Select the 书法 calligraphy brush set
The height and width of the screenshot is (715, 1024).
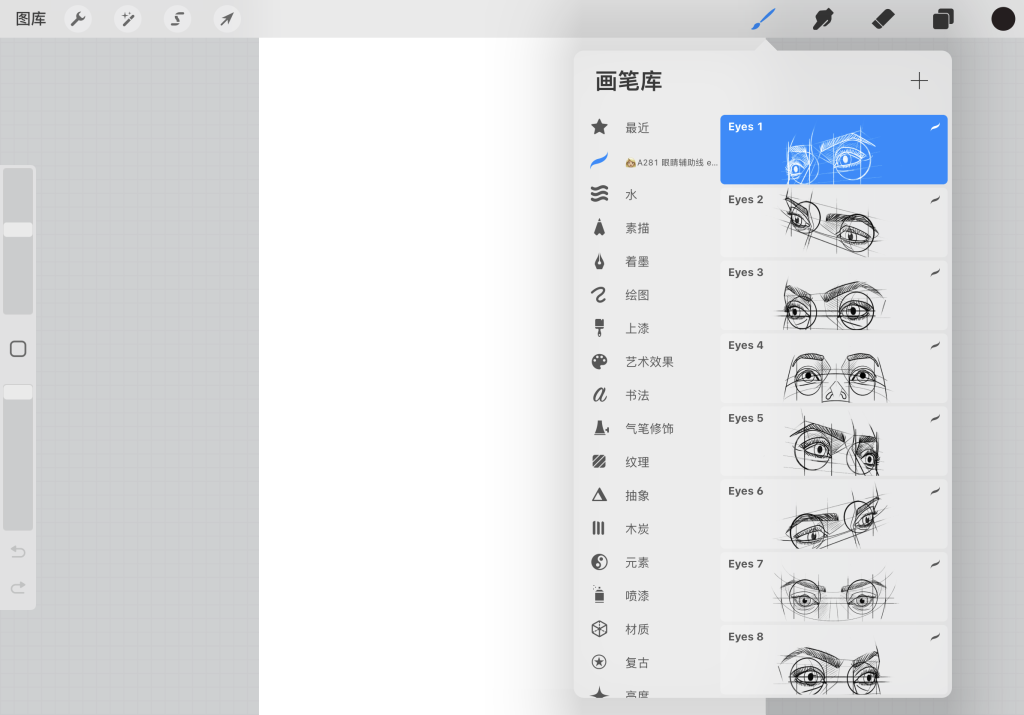coord(637,395)
